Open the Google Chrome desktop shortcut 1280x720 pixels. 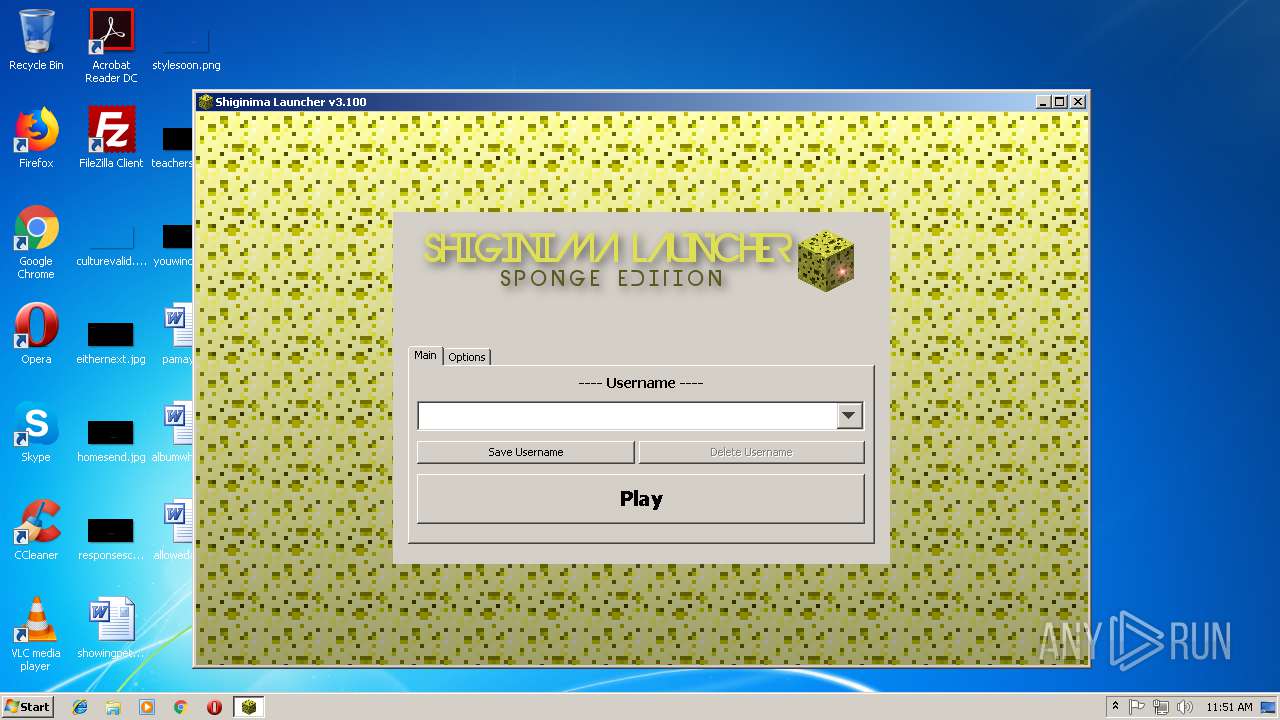coord(36,242)
